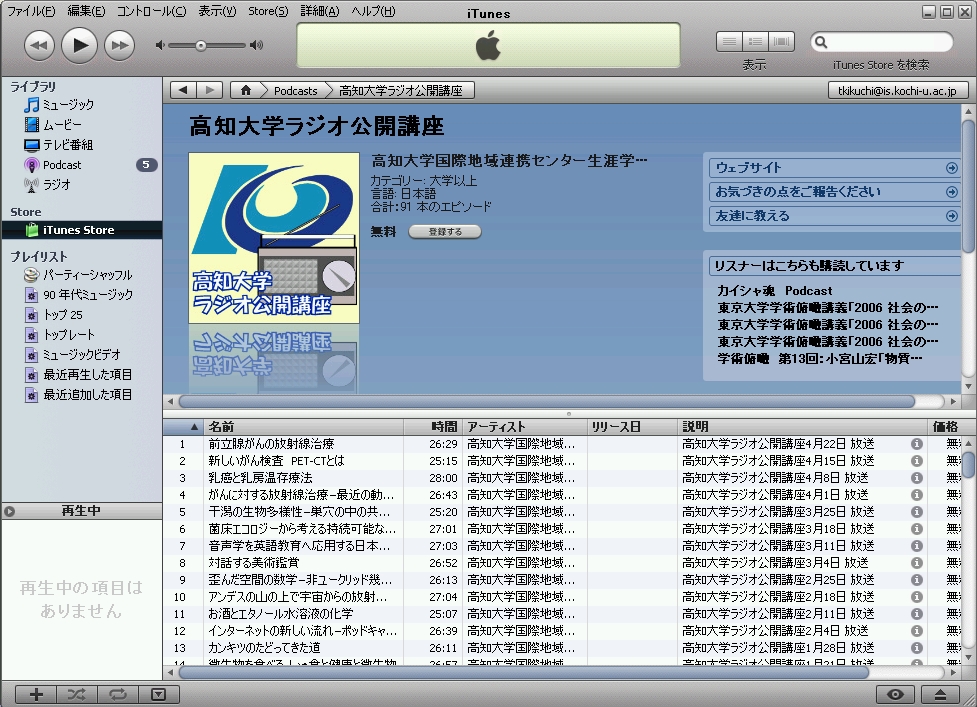This screenshot has height=707, width=977.
Task: Go to the iTunes Store home page
Action: coord(245,90)
